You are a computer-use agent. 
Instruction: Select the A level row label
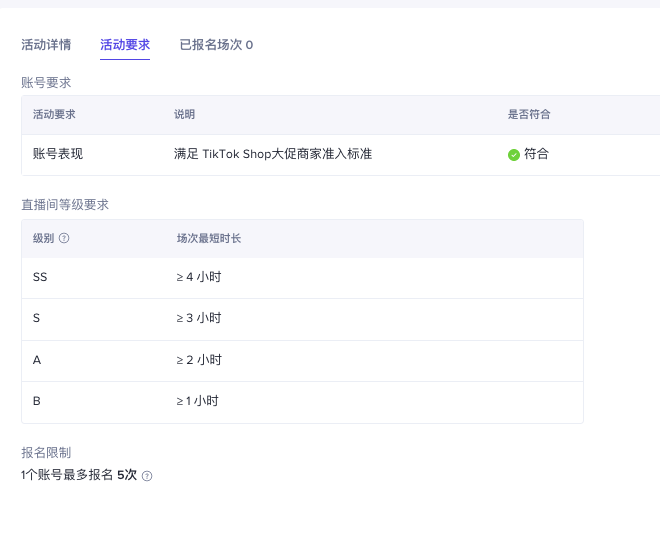(37, 360)
